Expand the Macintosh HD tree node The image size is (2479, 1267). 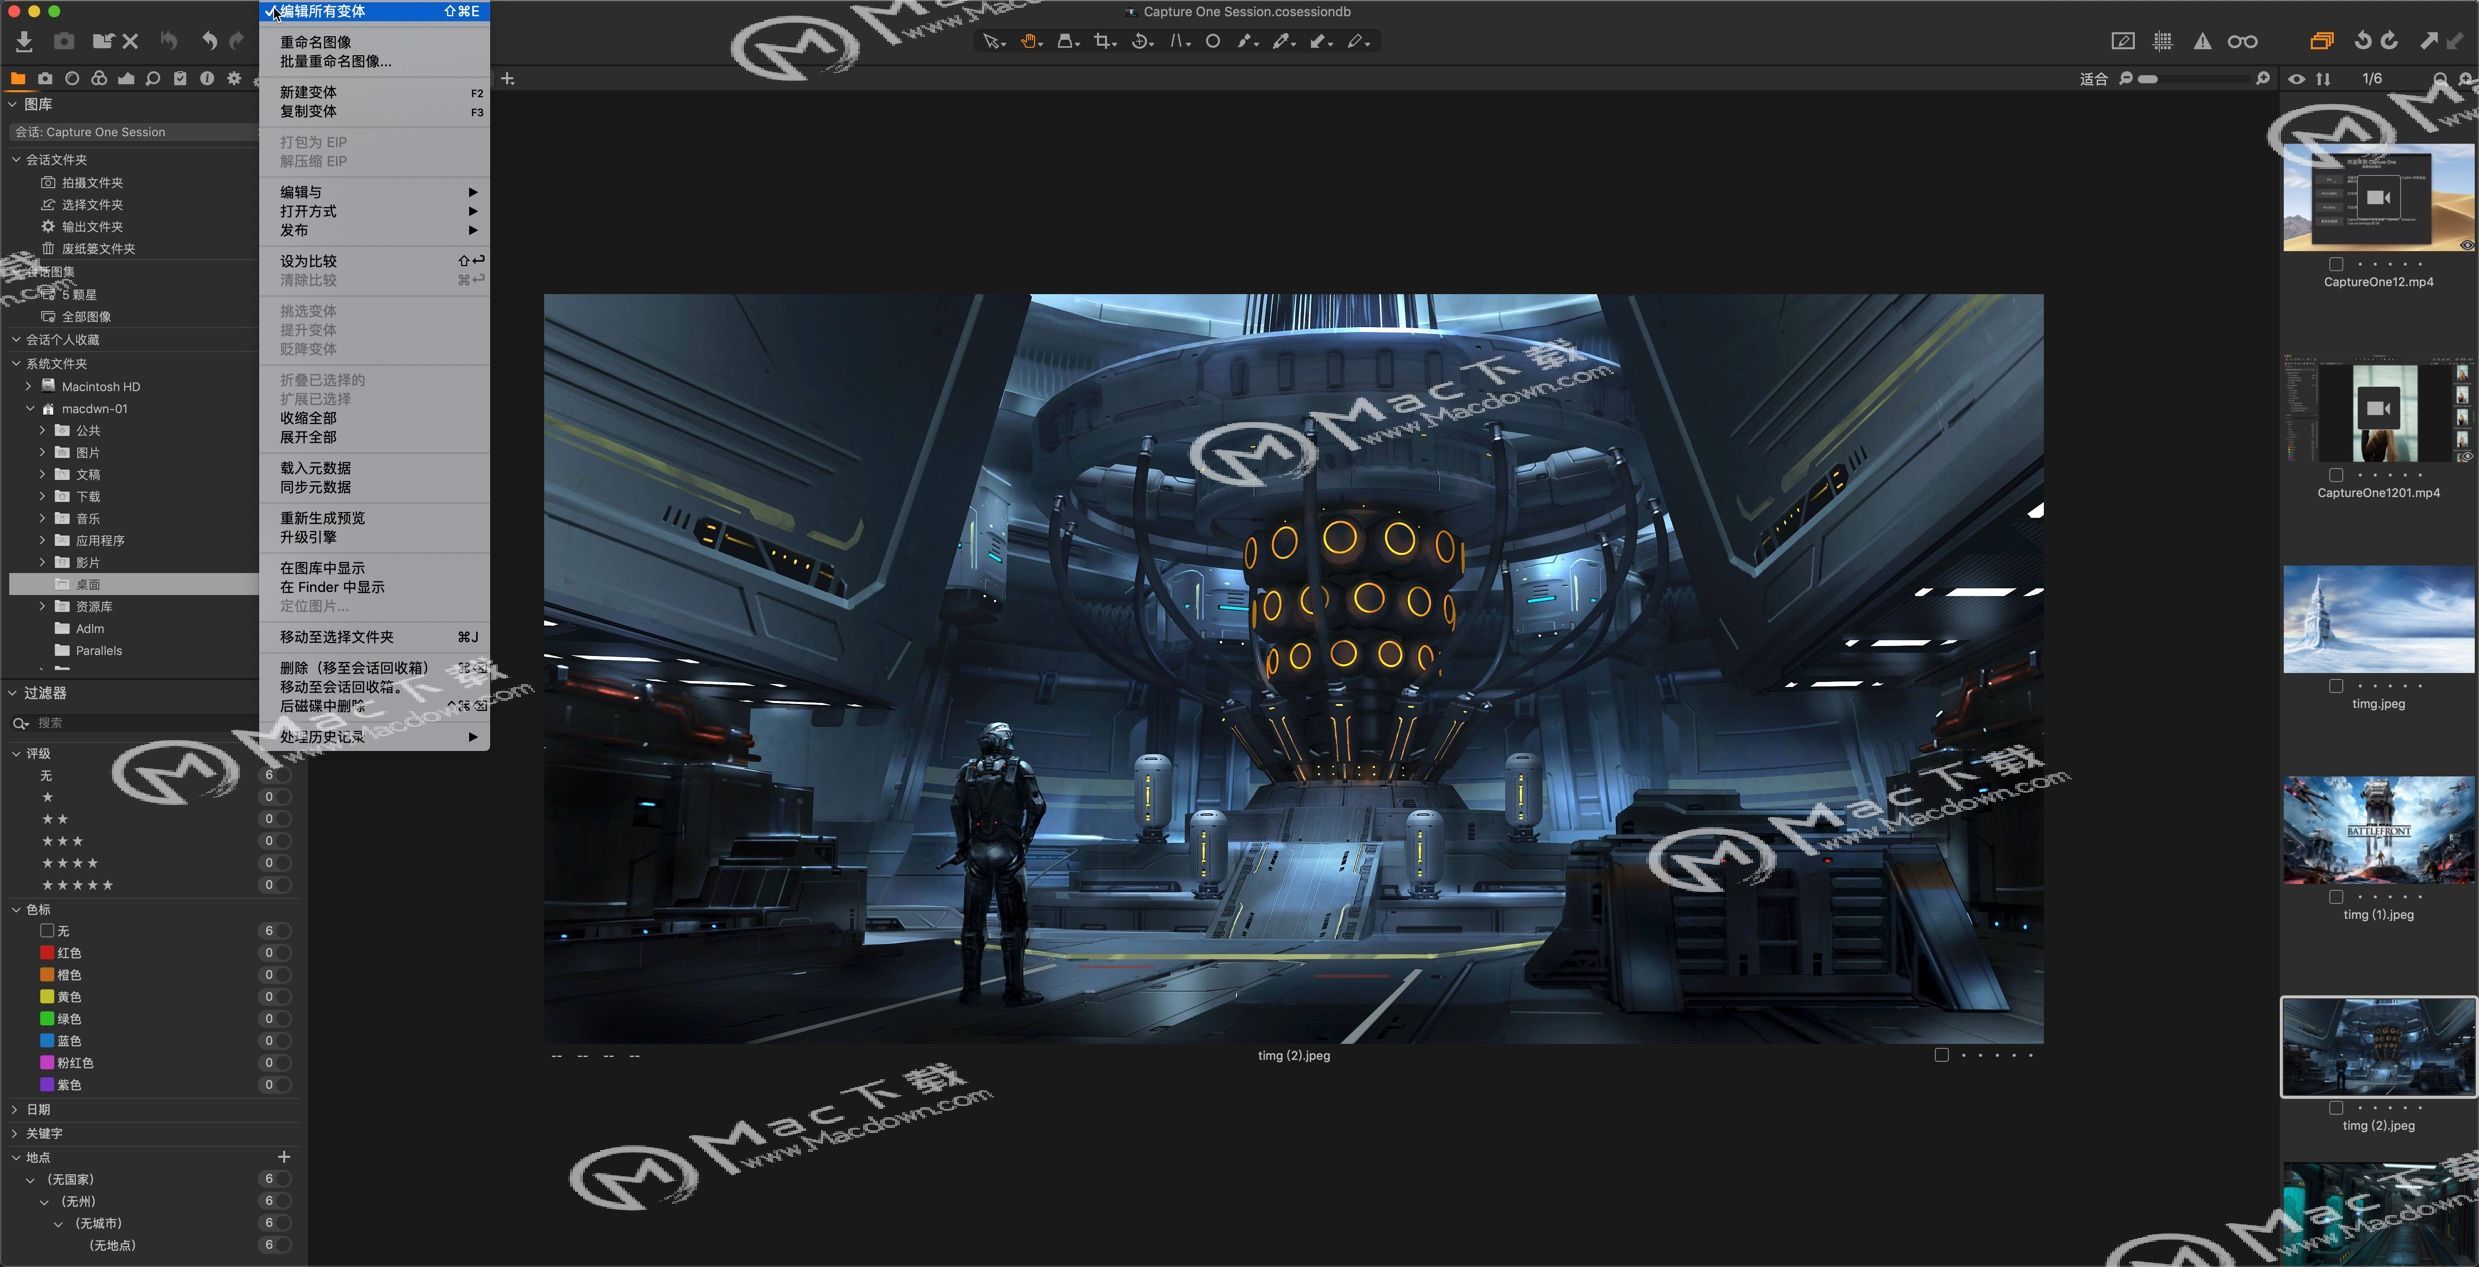[28, 386]
